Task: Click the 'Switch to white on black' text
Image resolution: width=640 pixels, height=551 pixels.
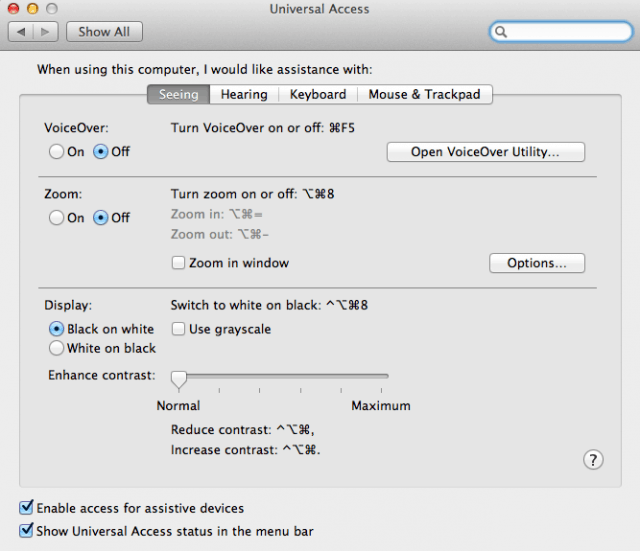Action: point(269,305)
